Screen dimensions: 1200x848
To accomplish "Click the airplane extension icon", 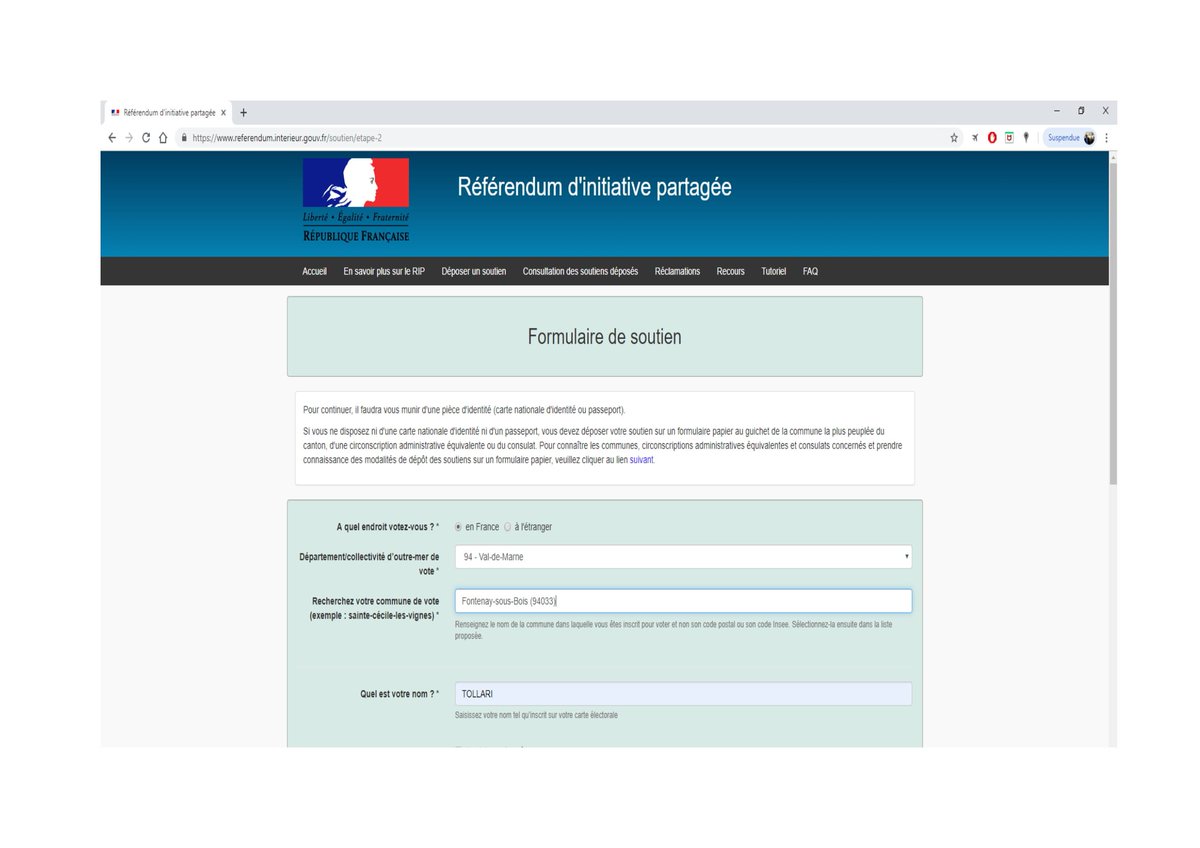I will click(x=975, y=138).
